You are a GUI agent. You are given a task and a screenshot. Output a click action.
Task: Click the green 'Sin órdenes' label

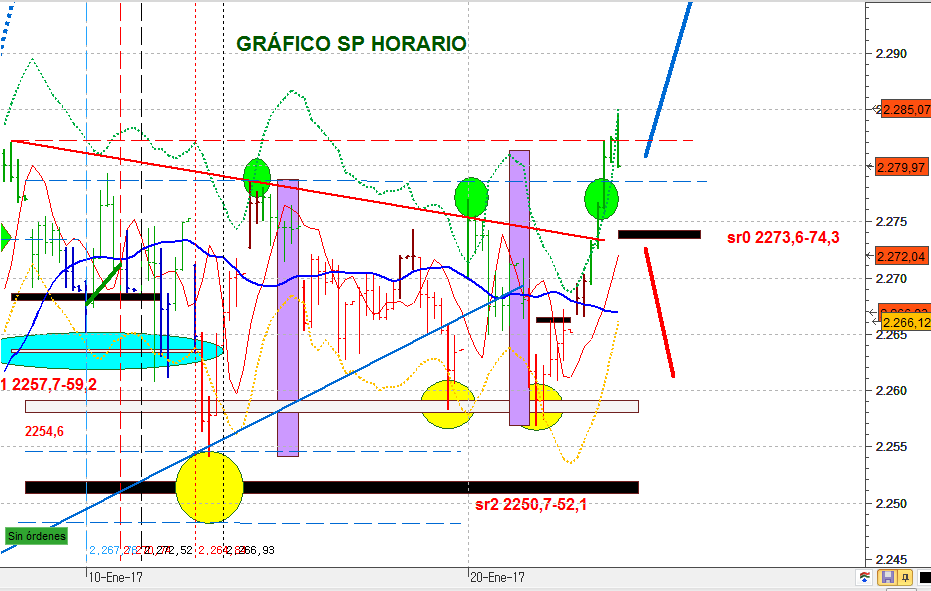point(36,536)
